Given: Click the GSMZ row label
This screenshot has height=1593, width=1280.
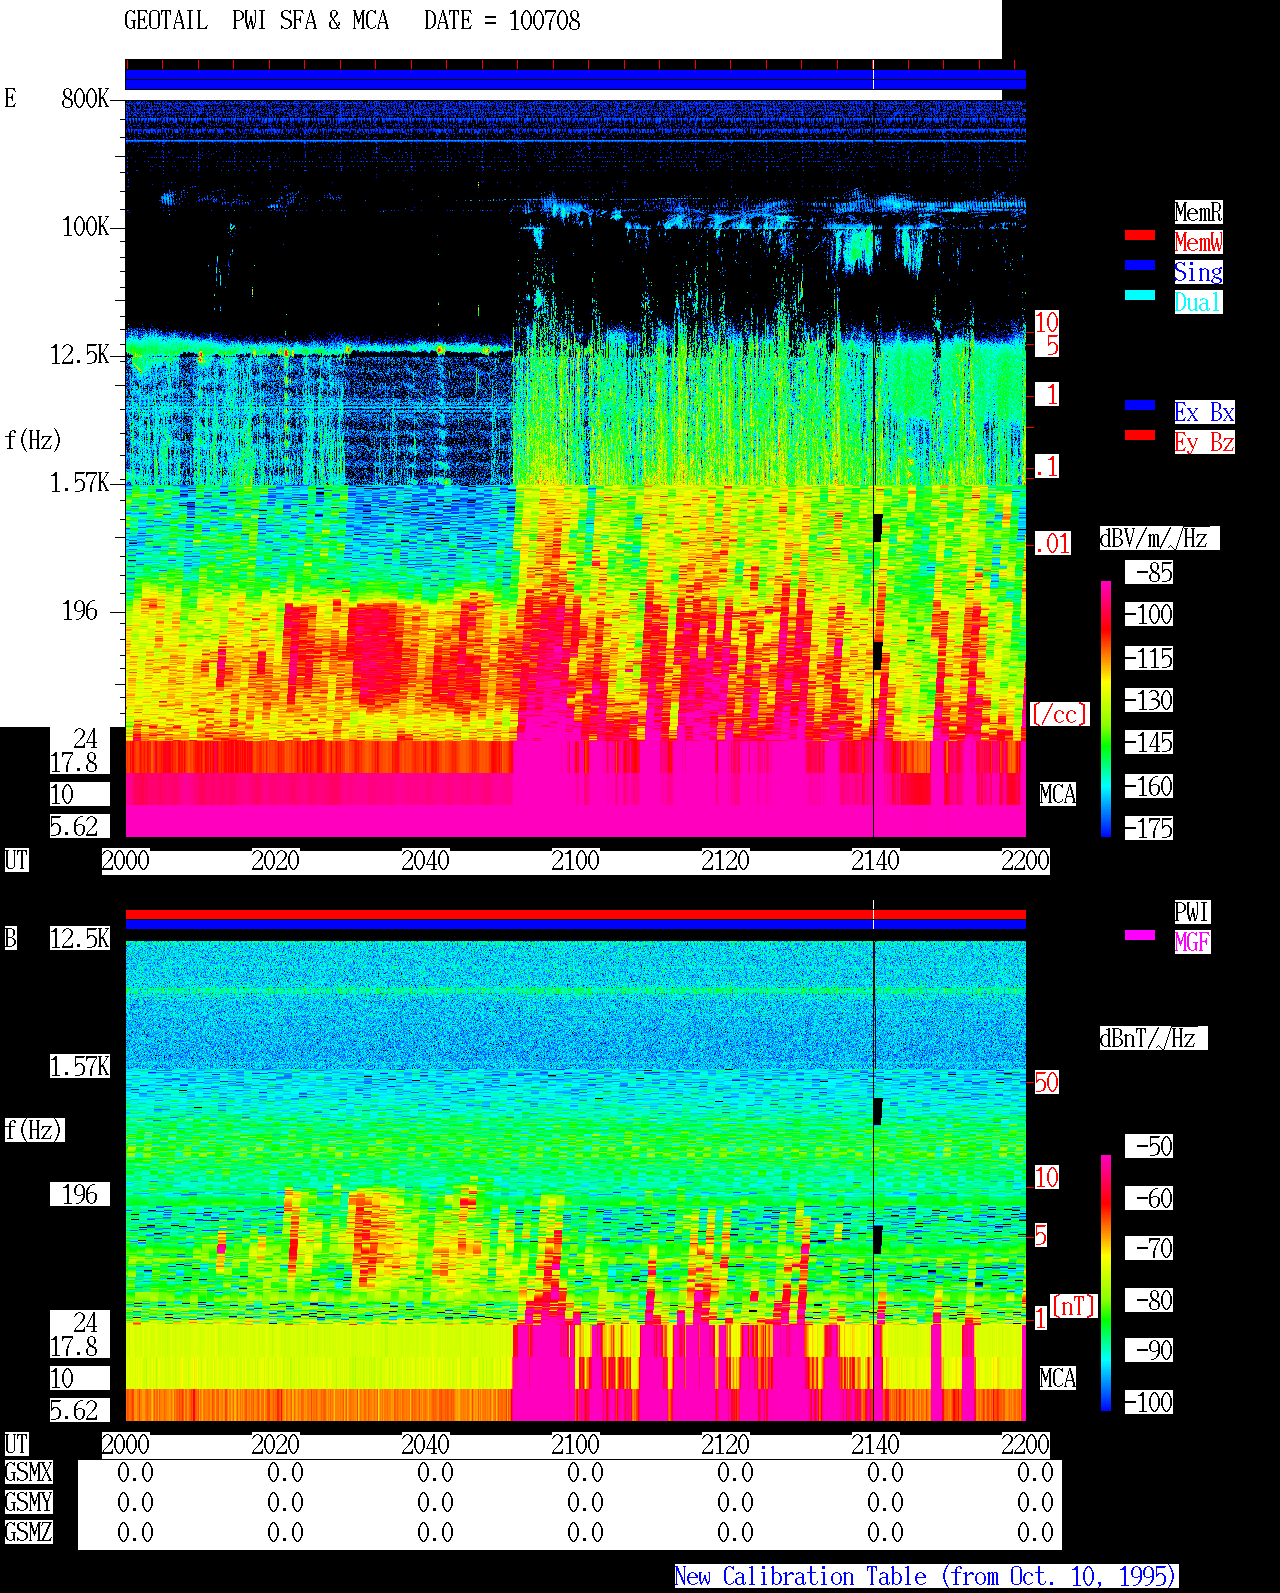Looking at the screenshot, I should [29, 1533].
